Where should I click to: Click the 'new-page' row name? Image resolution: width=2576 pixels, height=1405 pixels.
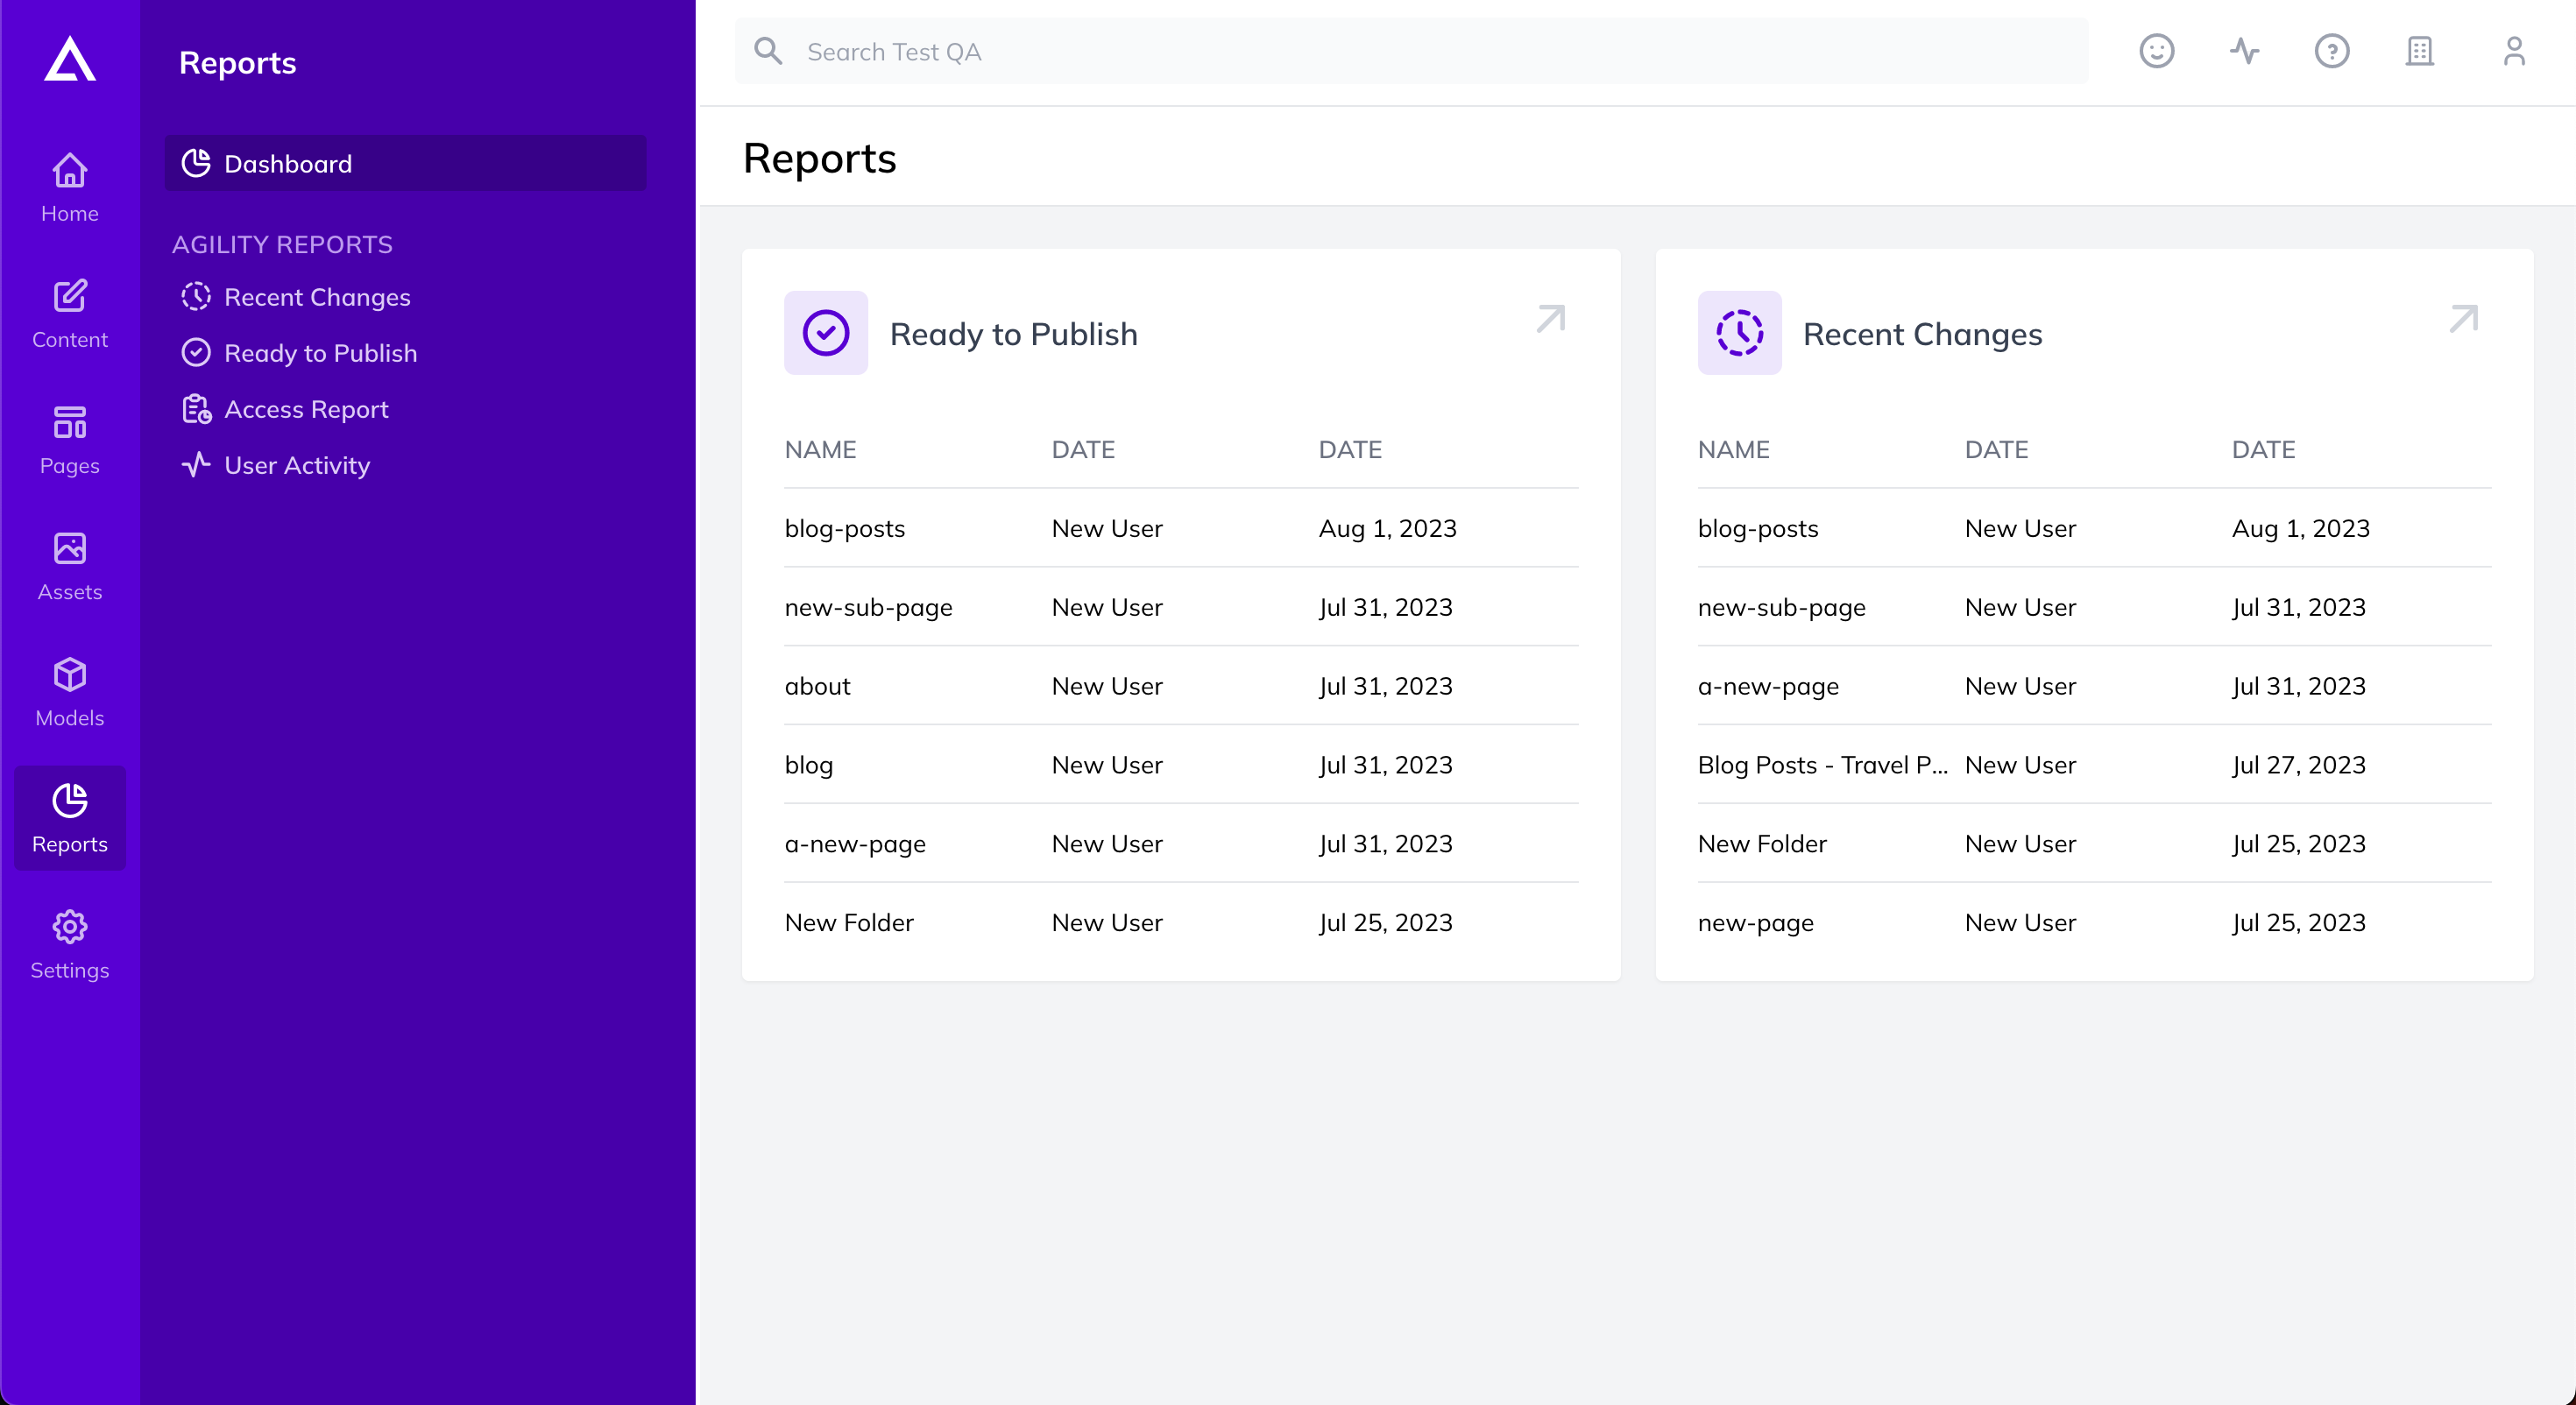point(1756,923)
